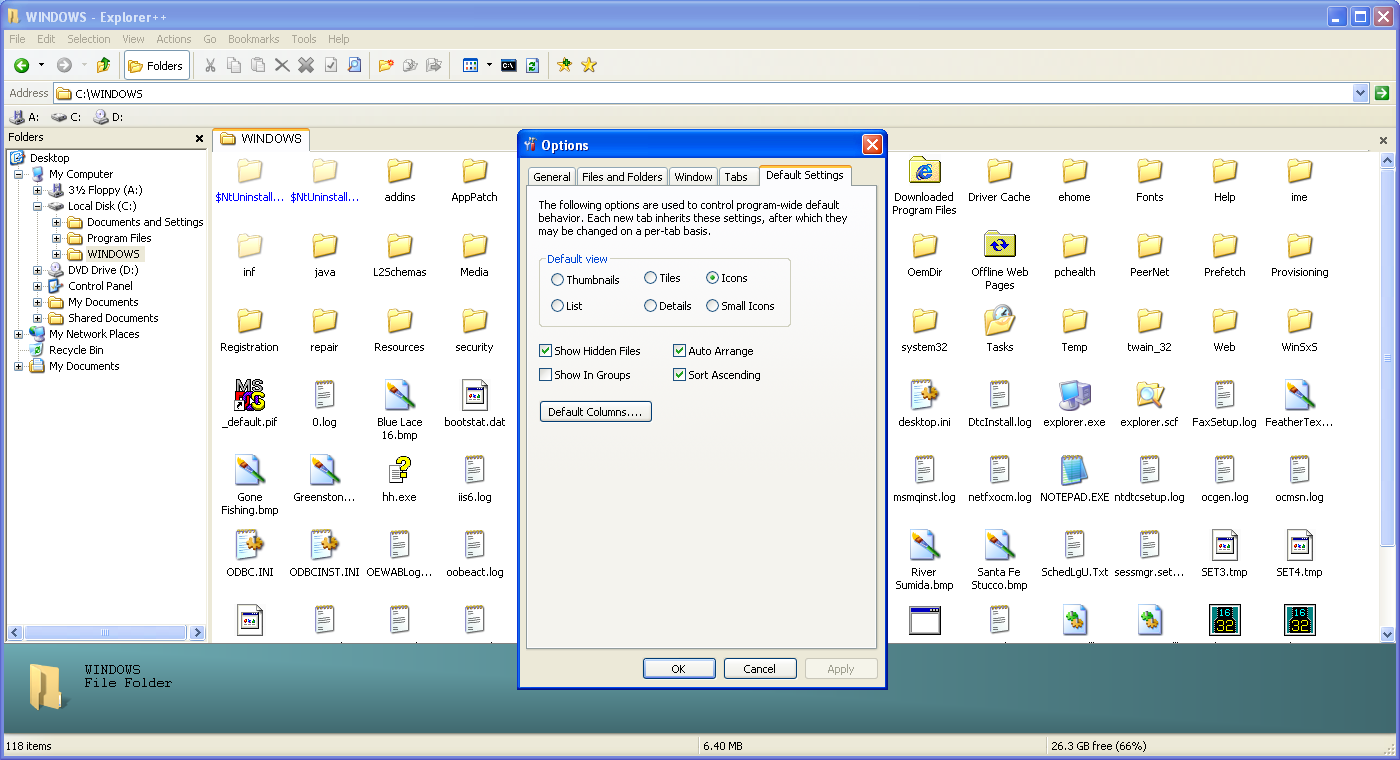The image size is (1400, 760).
Task: Go up one folder level
Action: (x=103, y=66)
